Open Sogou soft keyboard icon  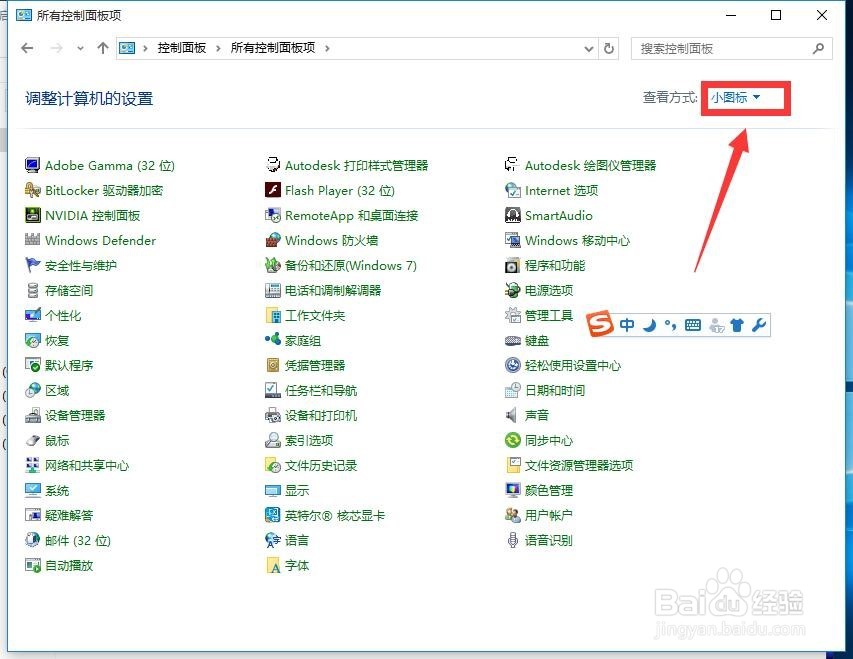693,325
